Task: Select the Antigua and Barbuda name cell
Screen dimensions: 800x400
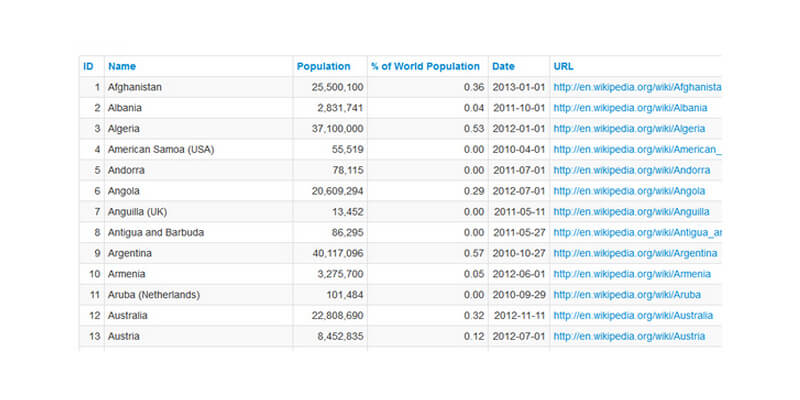Action: pos(156,233)
